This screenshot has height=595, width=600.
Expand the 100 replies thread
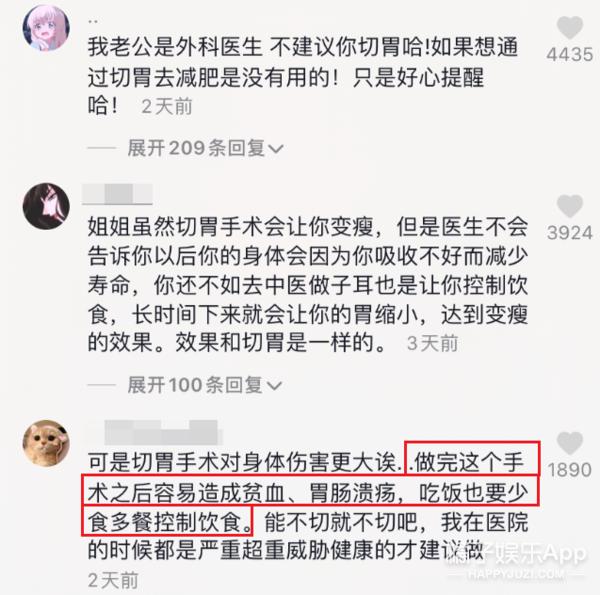point(204,385)
